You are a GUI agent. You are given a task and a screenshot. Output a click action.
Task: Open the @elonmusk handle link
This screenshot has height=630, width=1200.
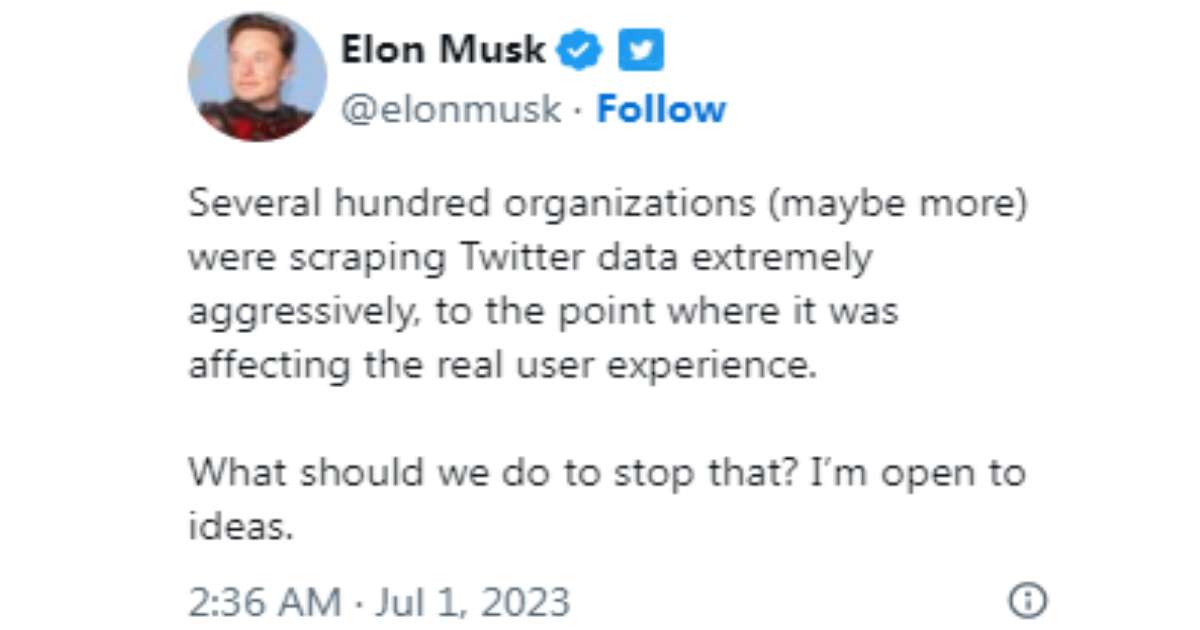pyautogui.click(x=452, y=109)
